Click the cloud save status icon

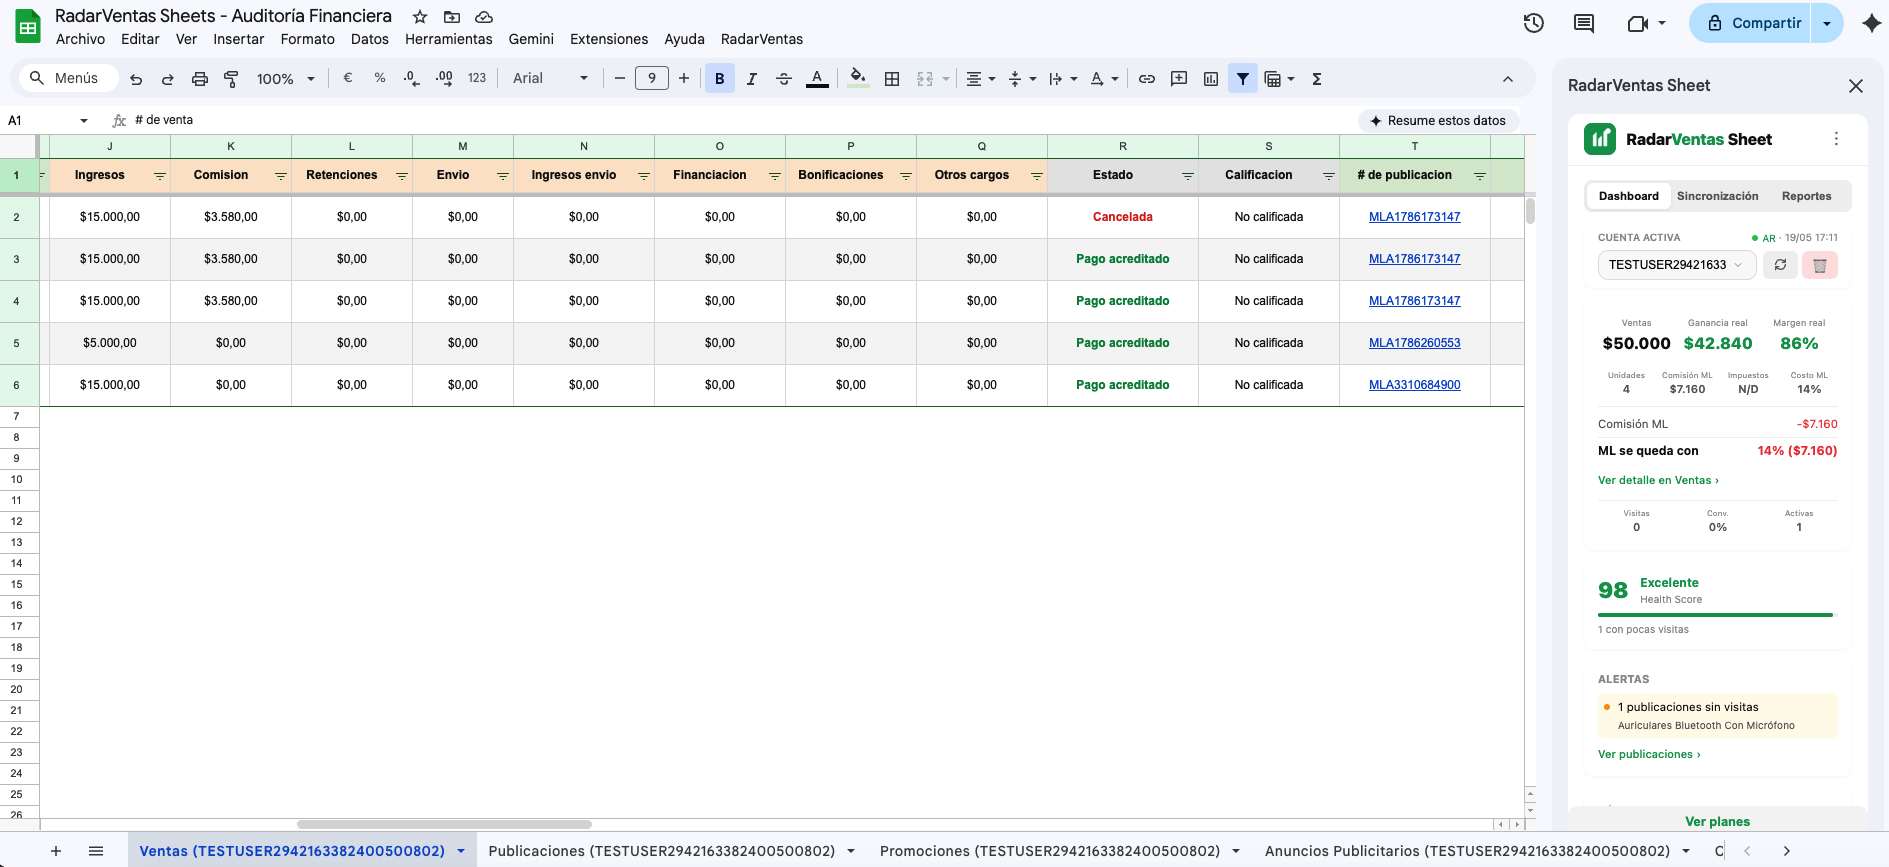484,17
